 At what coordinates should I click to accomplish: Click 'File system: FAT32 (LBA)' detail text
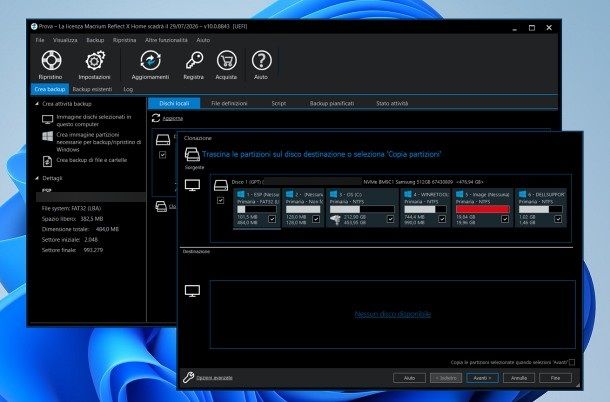click(x=71, y=208)
